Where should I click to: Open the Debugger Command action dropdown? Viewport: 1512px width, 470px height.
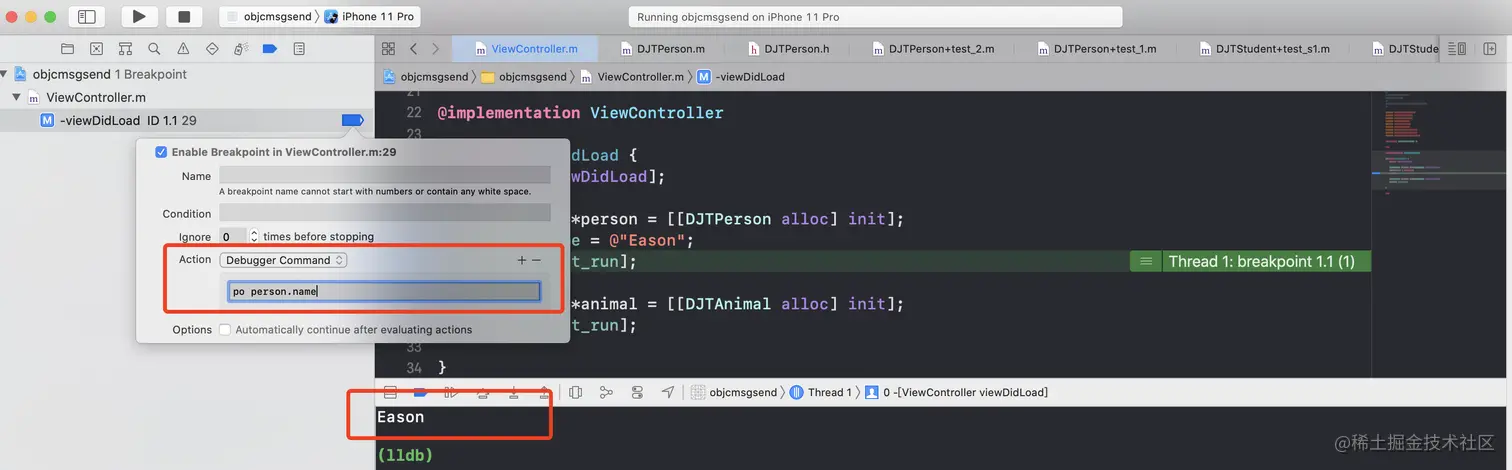[x=283, y=260]
